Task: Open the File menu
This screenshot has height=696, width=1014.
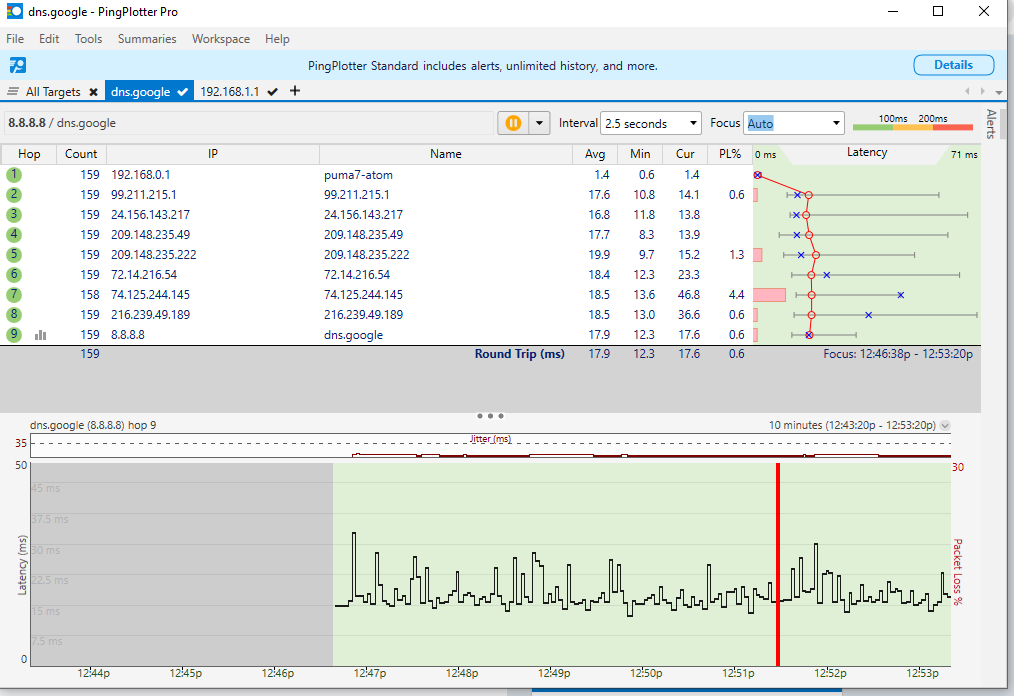Action: click(15, 39)
